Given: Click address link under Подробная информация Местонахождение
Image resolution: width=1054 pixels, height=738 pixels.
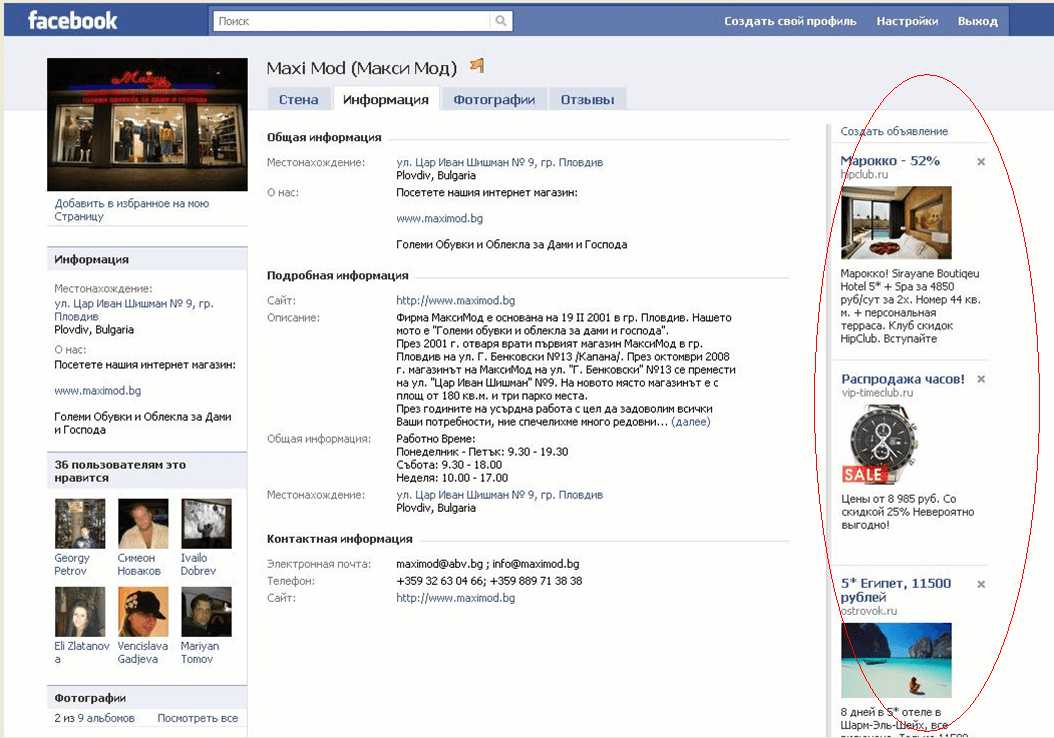Looking at the screenshot, I should tap(499, 495).
